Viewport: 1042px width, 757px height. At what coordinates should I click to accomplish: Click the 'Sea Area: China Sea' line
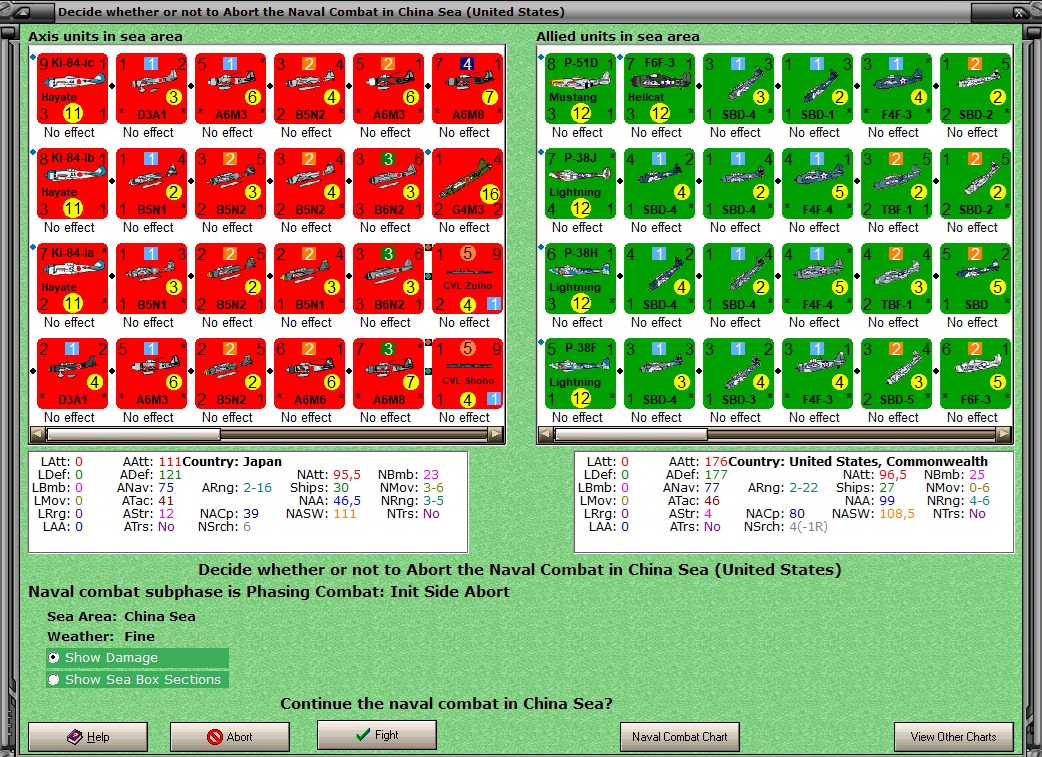121,617
